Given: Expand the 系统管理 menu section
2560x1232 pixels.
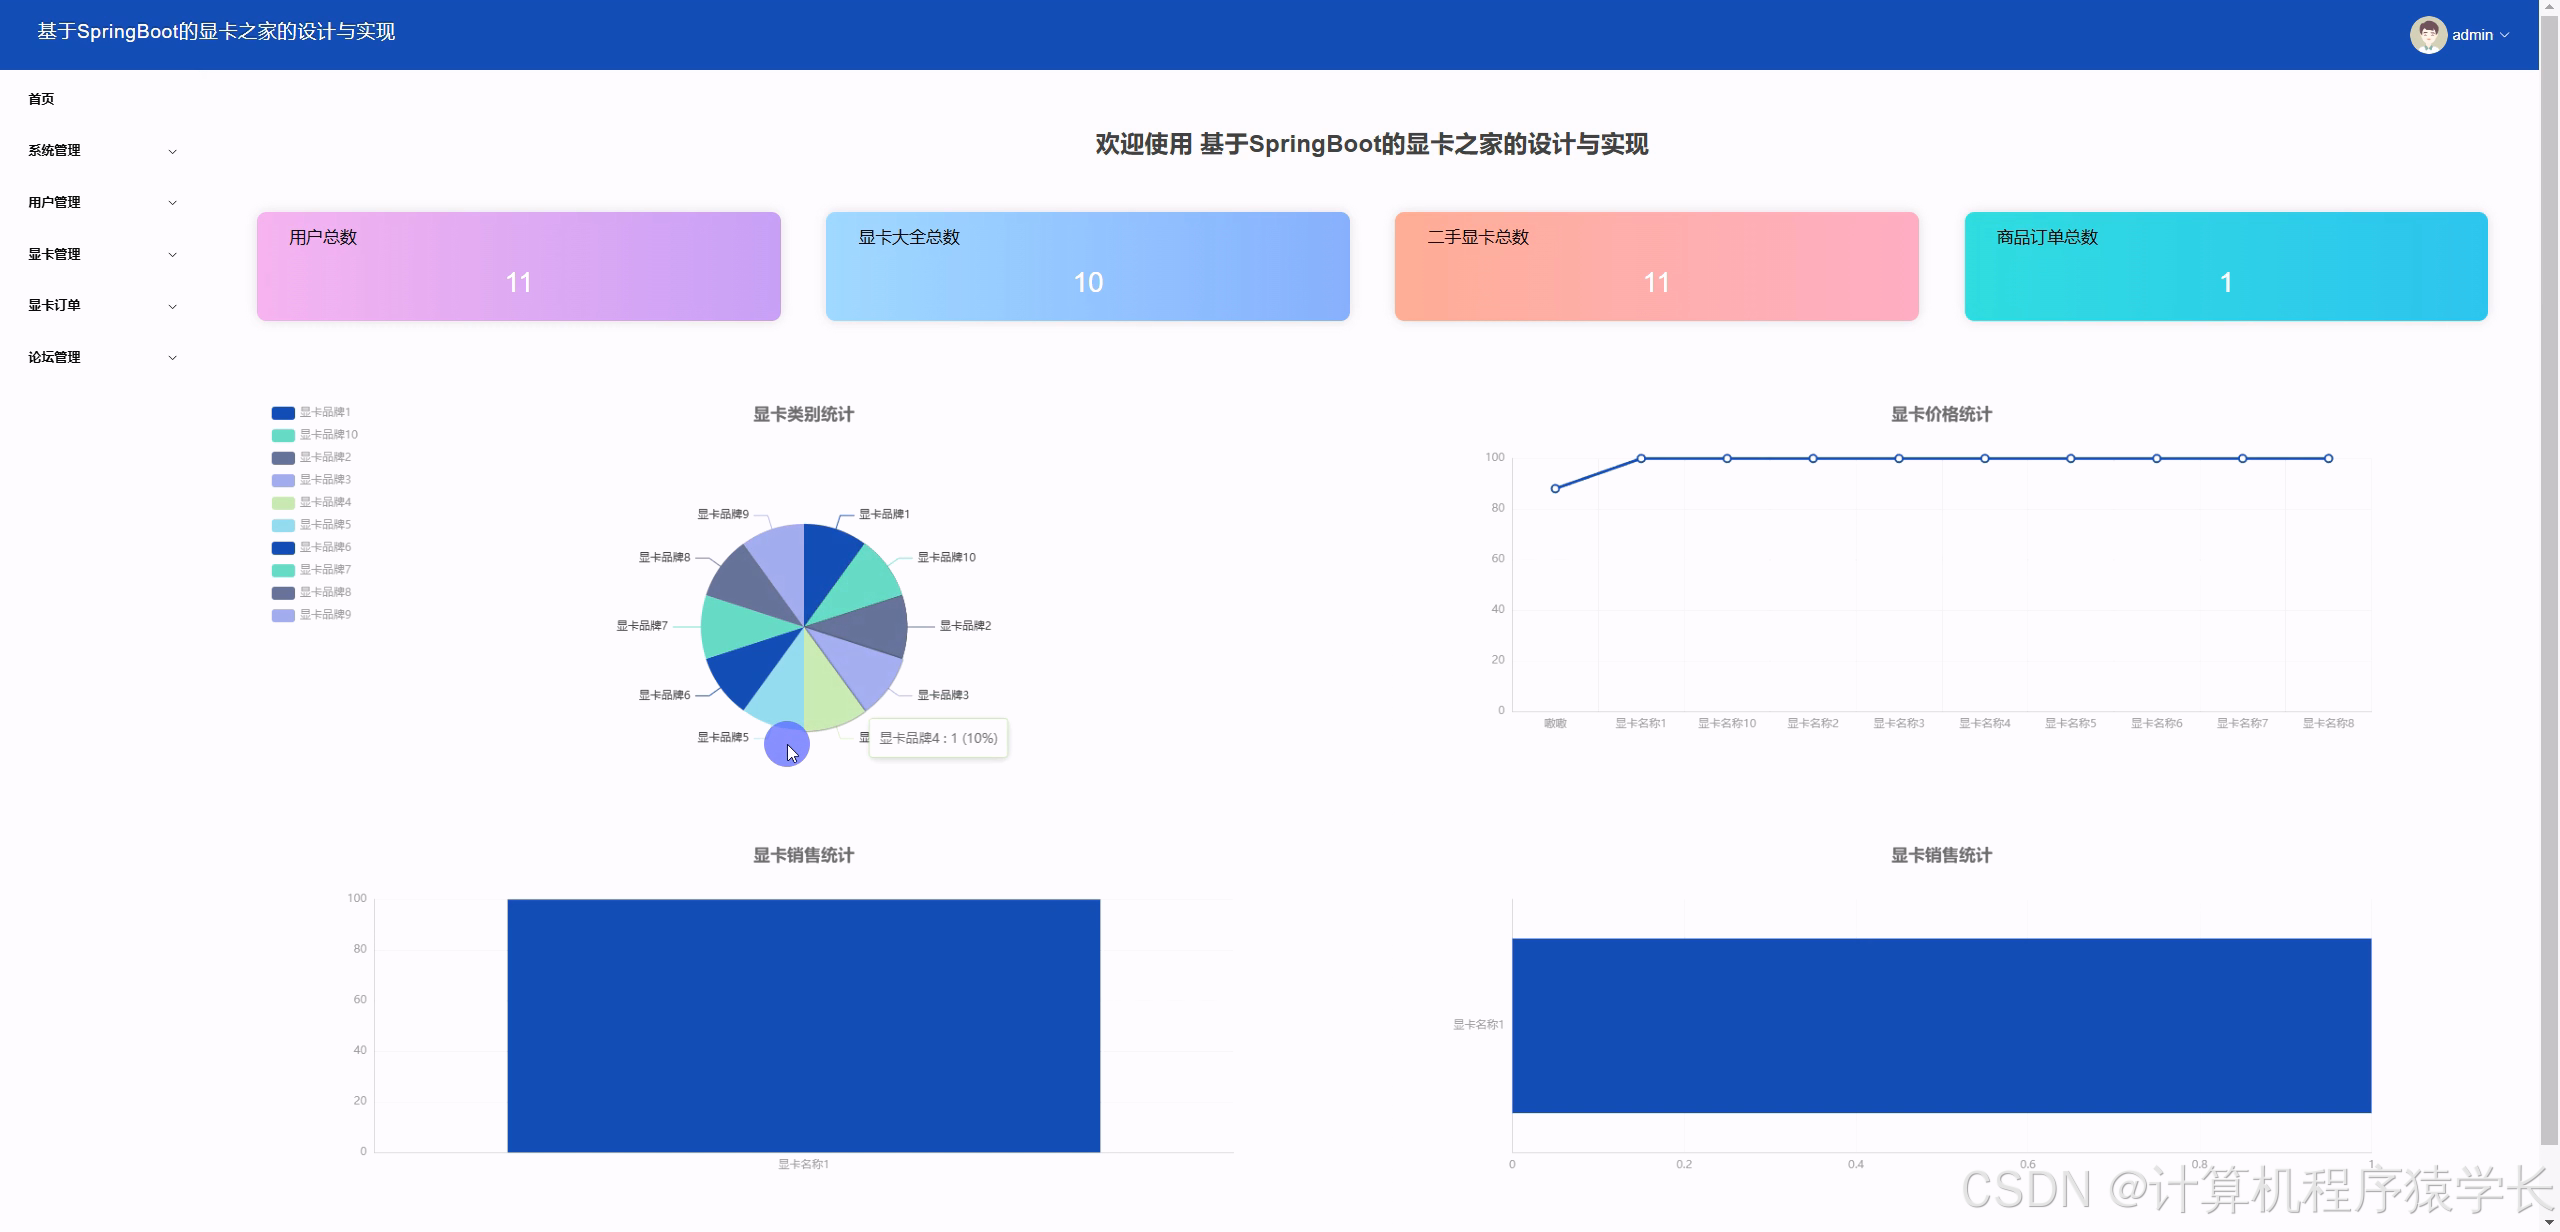Looking at the screenshot, I should pos(100,150).
